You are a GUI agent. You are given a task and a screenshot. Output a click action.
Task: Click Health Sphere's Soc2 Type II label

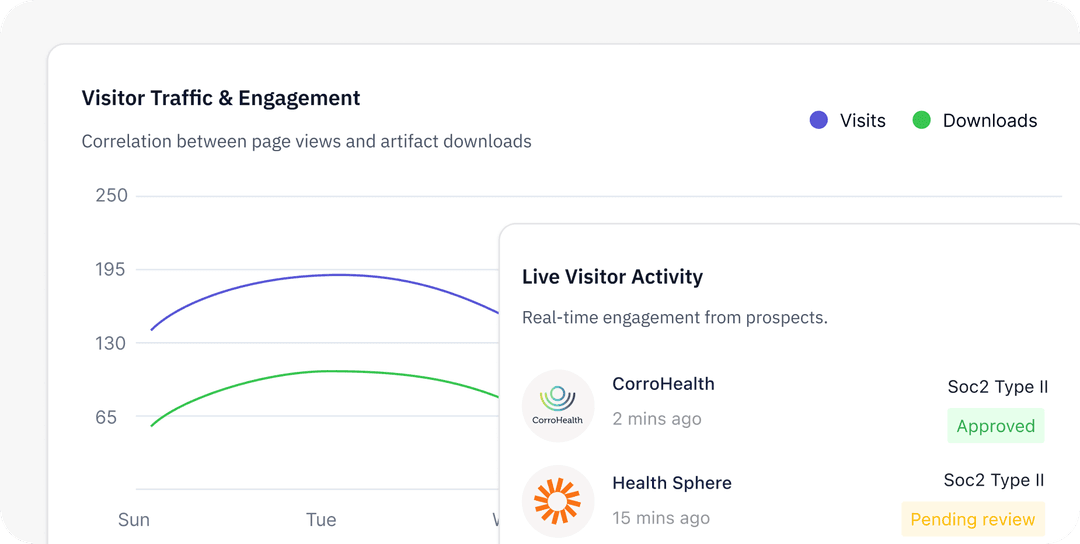tap(994, 481)
